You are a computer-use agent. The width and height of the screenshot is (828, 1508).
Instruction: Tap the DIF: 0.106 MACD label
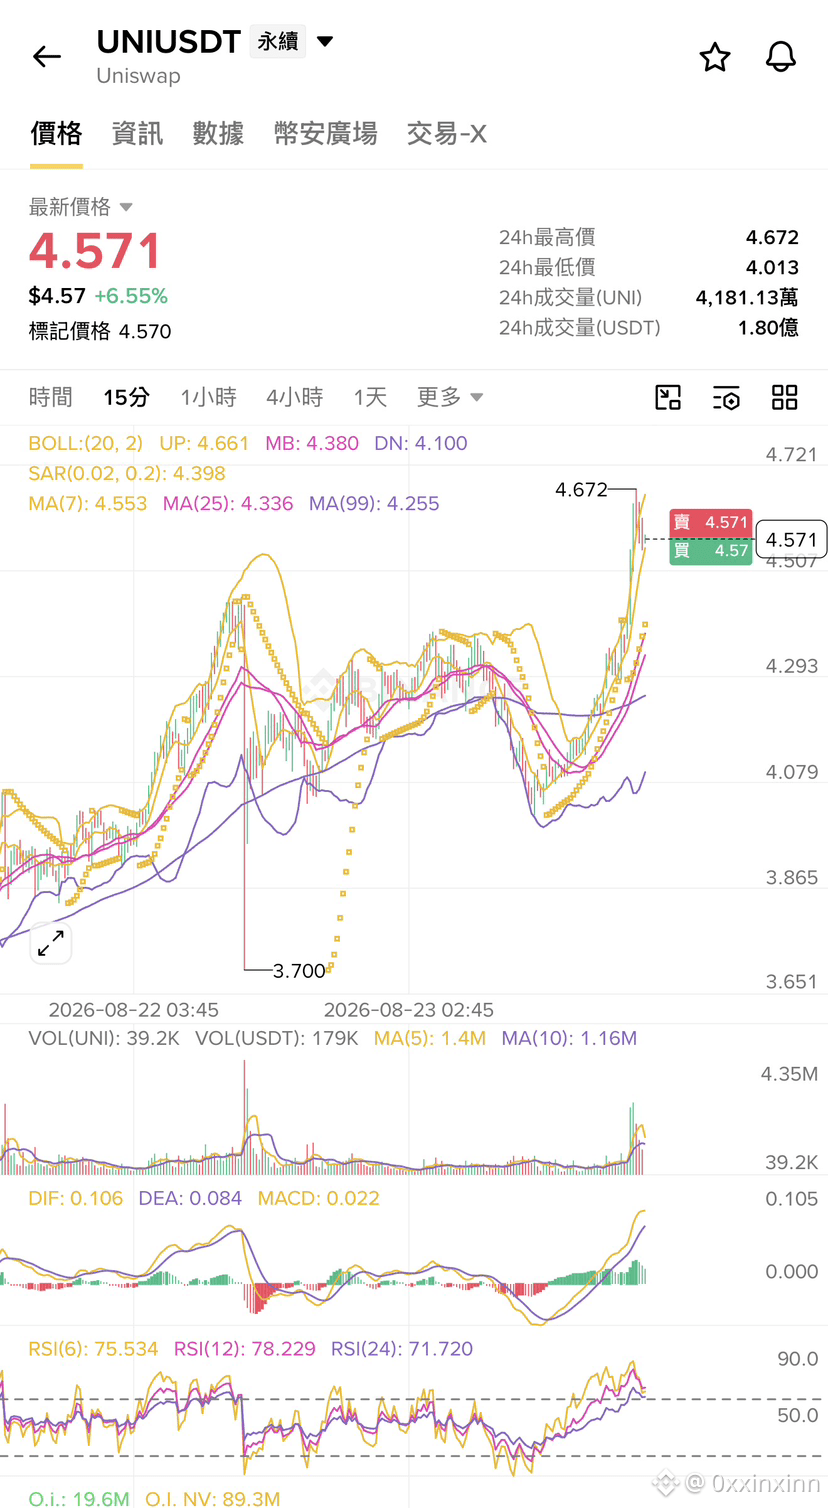click(x=76, y=1198)
